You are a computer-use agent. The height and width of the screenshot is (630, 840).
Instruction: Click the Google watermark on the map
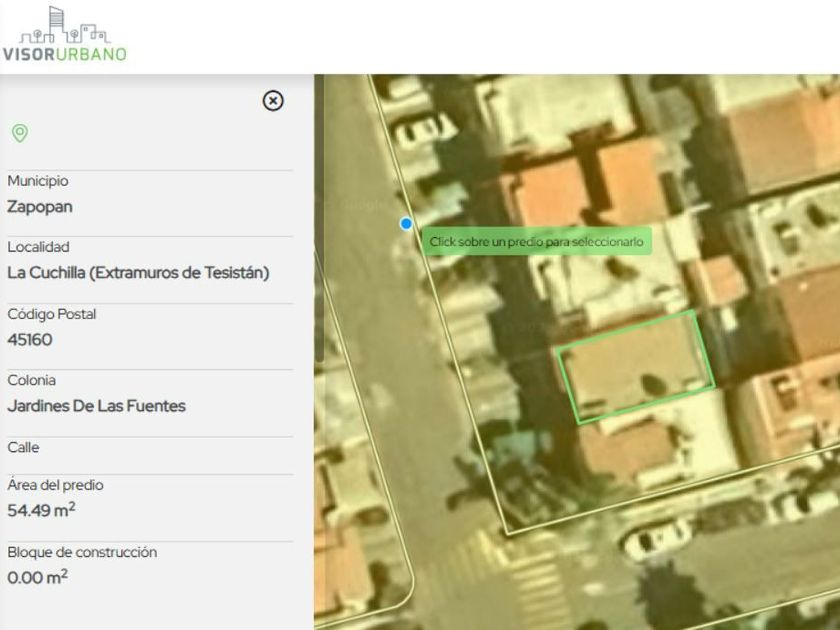[361, 205]
